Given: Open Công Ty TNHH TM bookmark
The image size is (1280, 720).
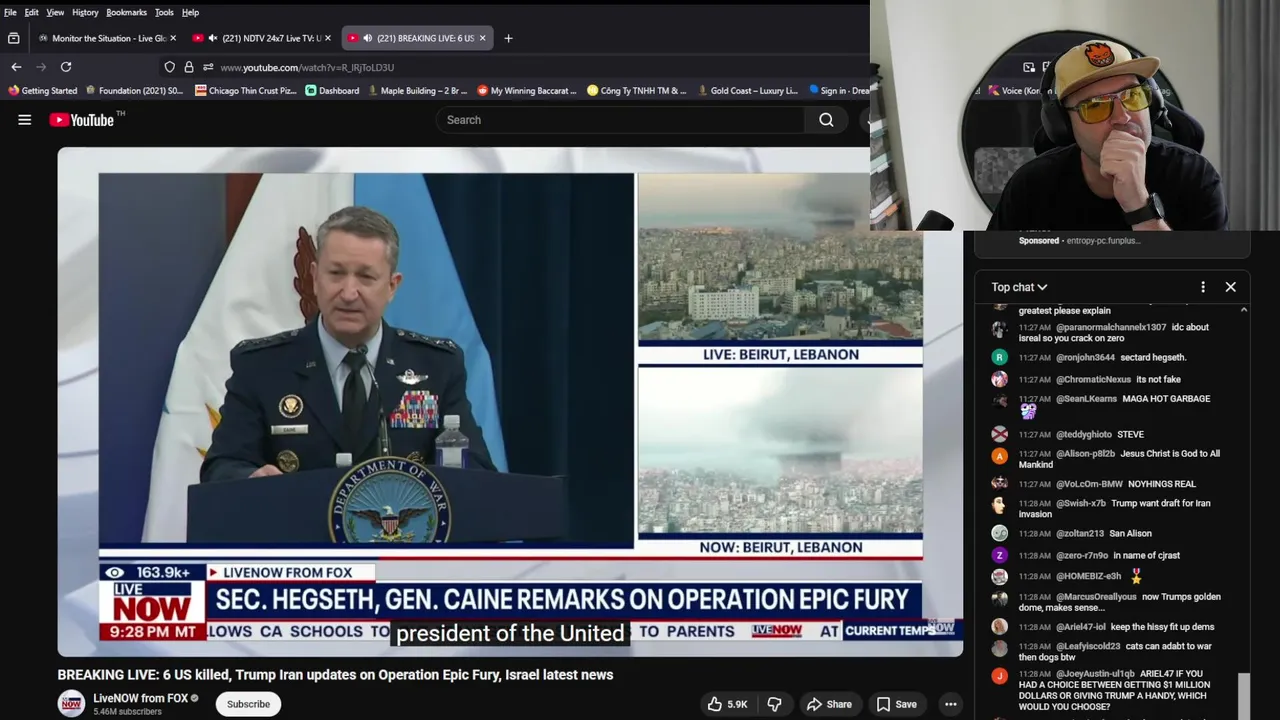Looking at the screenshot, I should pos(637,90).
